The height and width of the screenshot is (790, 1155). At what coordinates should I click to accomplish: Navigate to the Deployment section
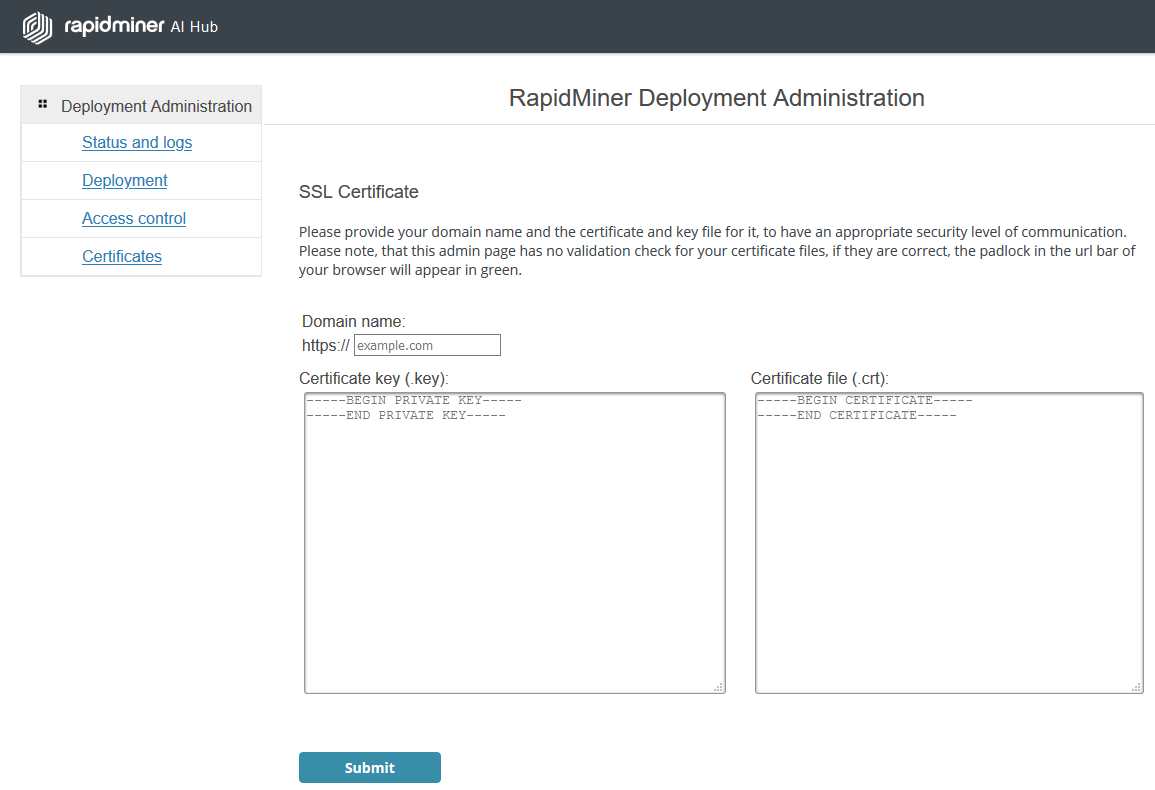tap(124, 180)
